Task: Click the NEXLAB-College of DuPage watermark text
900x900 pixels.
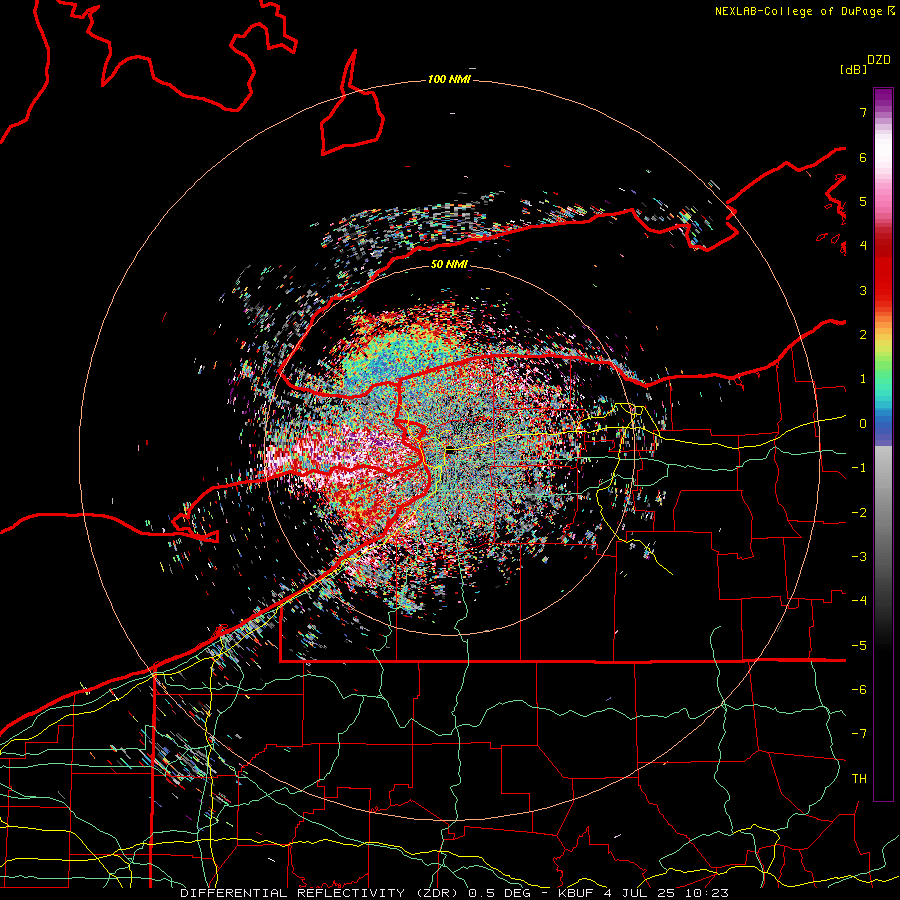Action: [x=800, y=11]
